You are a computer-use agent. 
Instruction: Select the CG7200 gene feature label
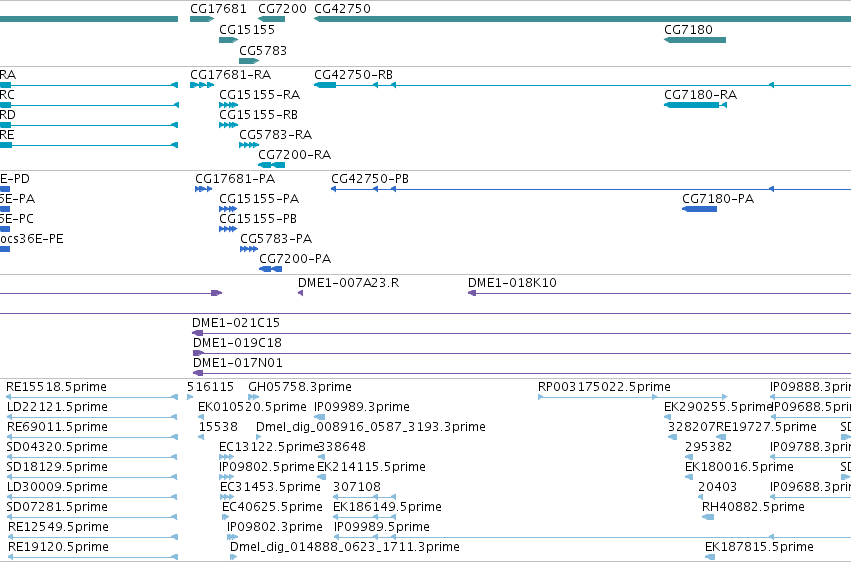(282, 9)
